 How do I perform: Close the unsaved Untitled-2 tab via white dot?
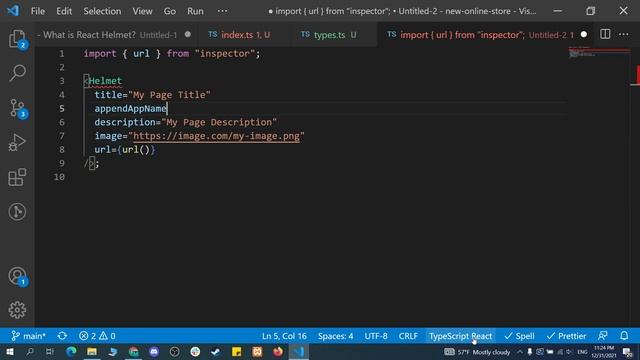click(584, 35)
